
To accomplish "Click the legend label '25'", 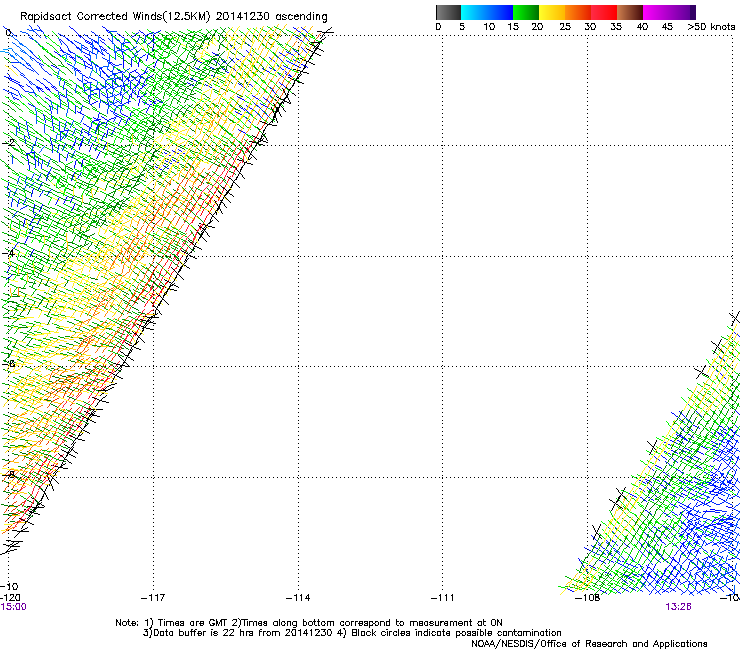I will [x=565, y=27].
